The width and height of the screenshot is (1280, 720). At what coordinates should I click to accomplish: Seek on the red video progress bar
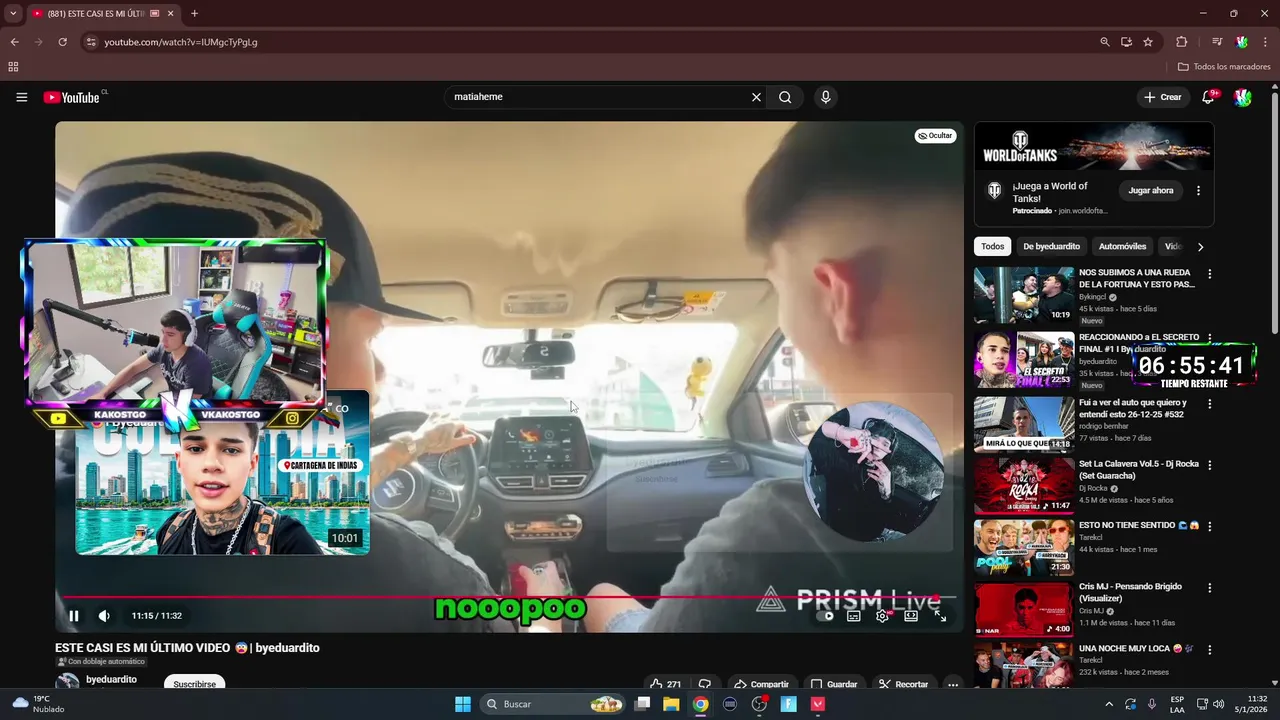tap(509, 597)
